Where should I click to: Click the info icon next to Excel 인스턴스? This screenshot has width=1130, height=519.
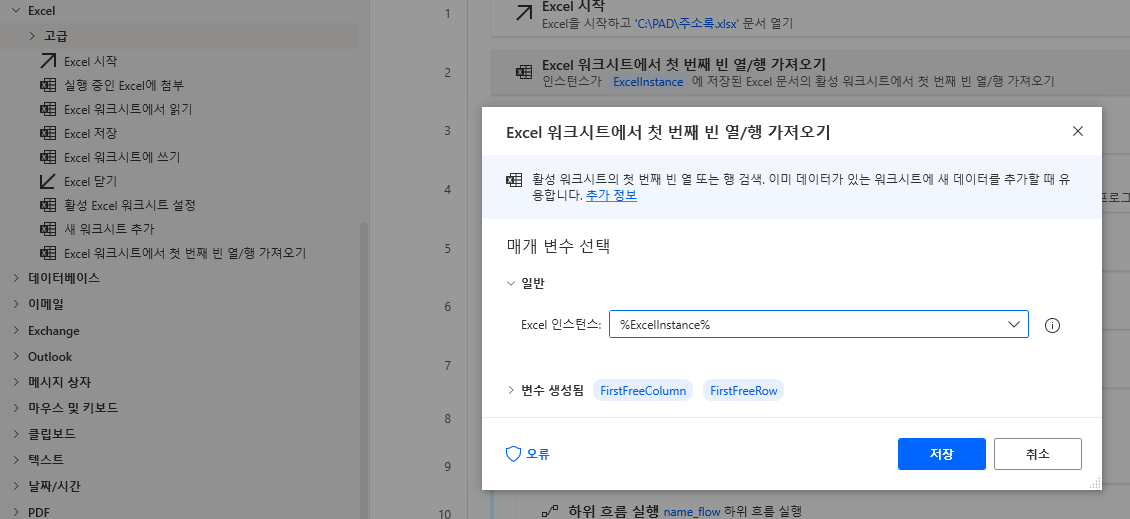pyautogui.click(x=1052, y=325)
